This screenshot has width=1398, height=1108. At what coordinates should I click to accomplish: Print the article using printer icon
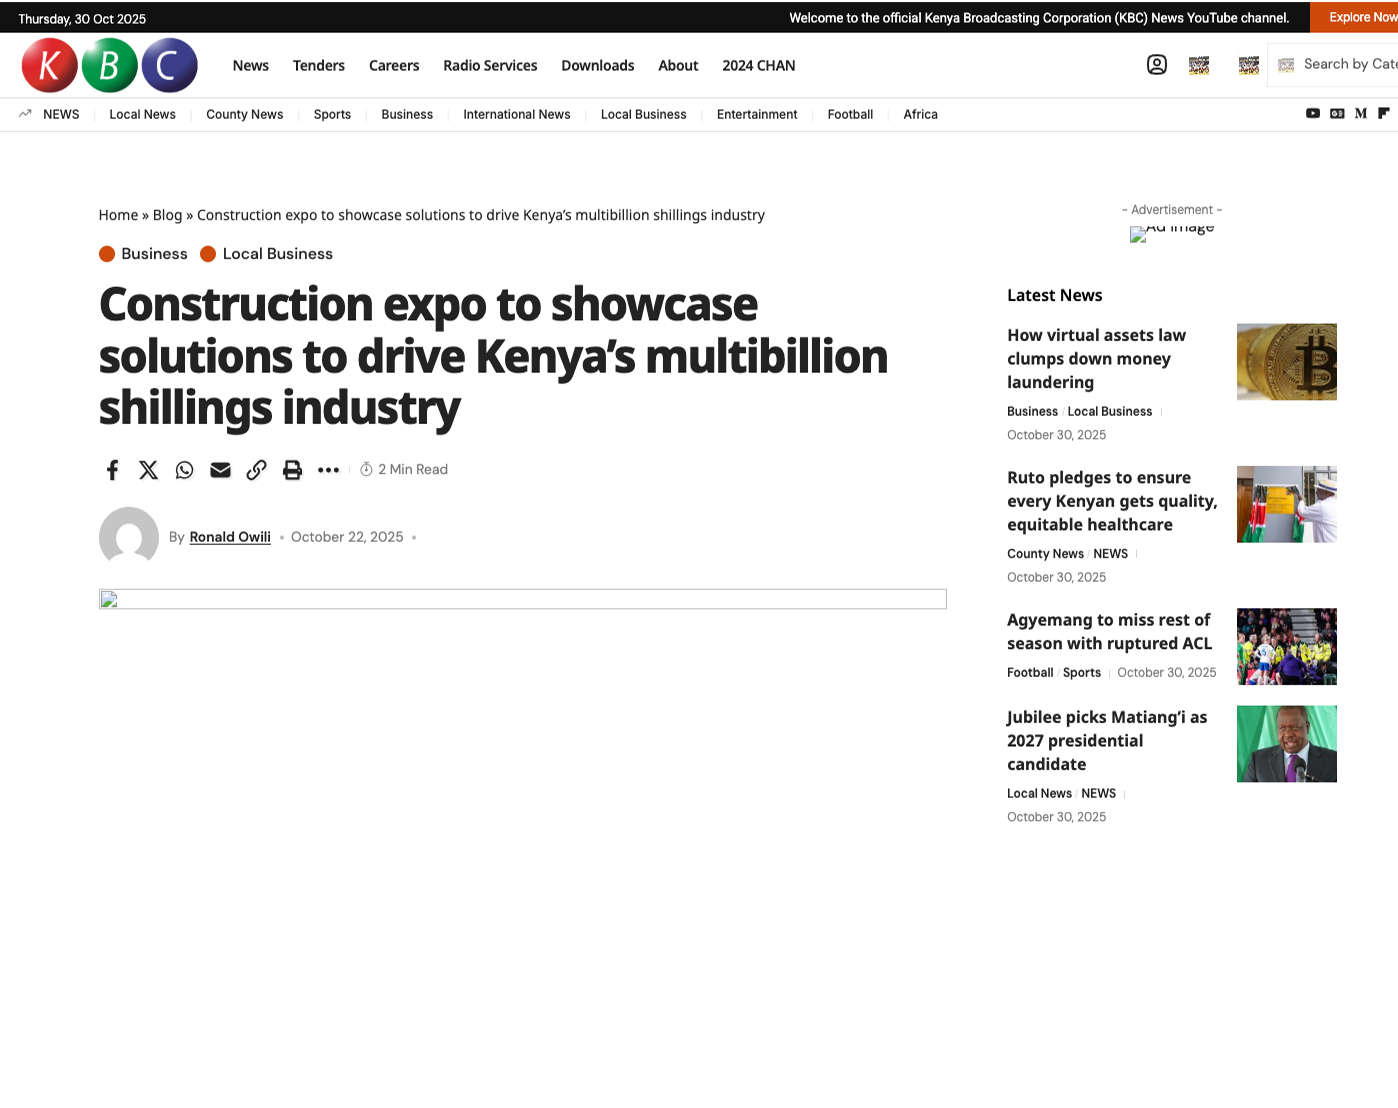click(x=292, y=470)
